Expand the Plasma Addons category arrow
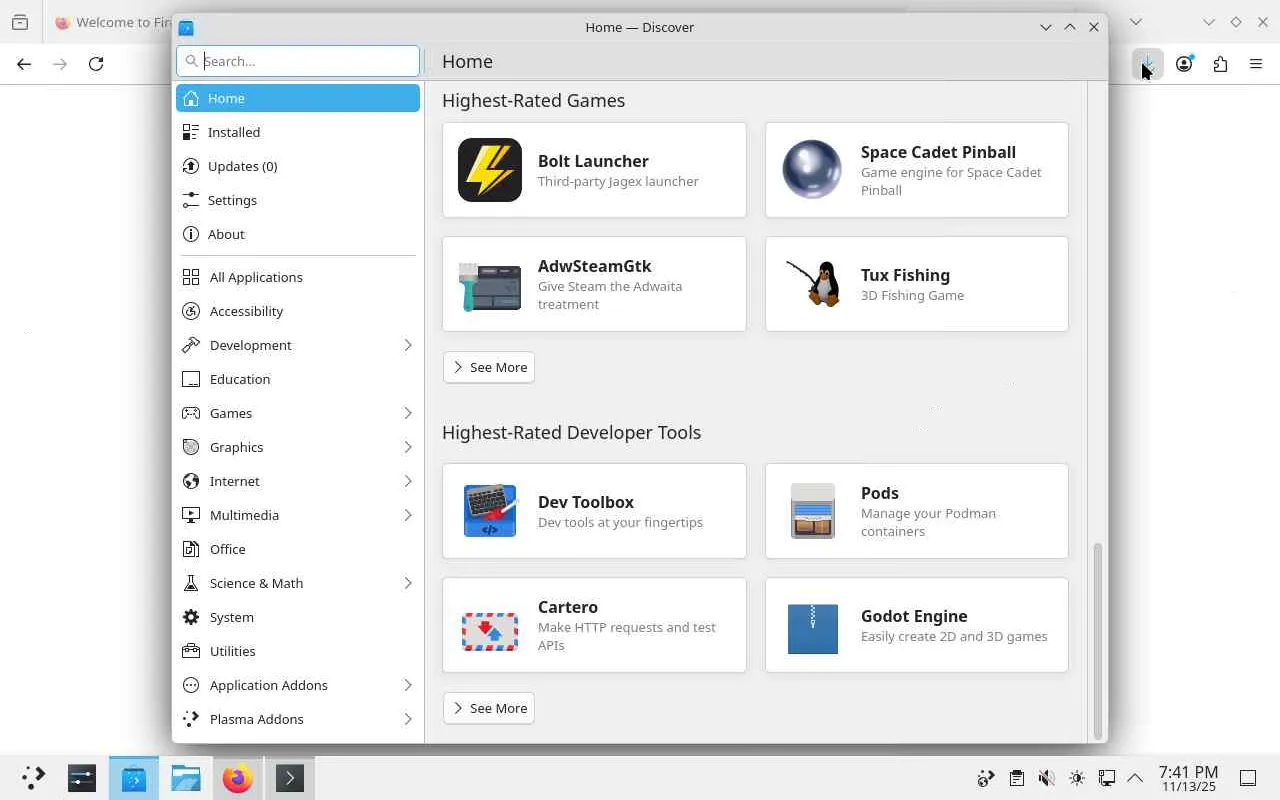1280x800 pixels. click(x=408, y=719)
